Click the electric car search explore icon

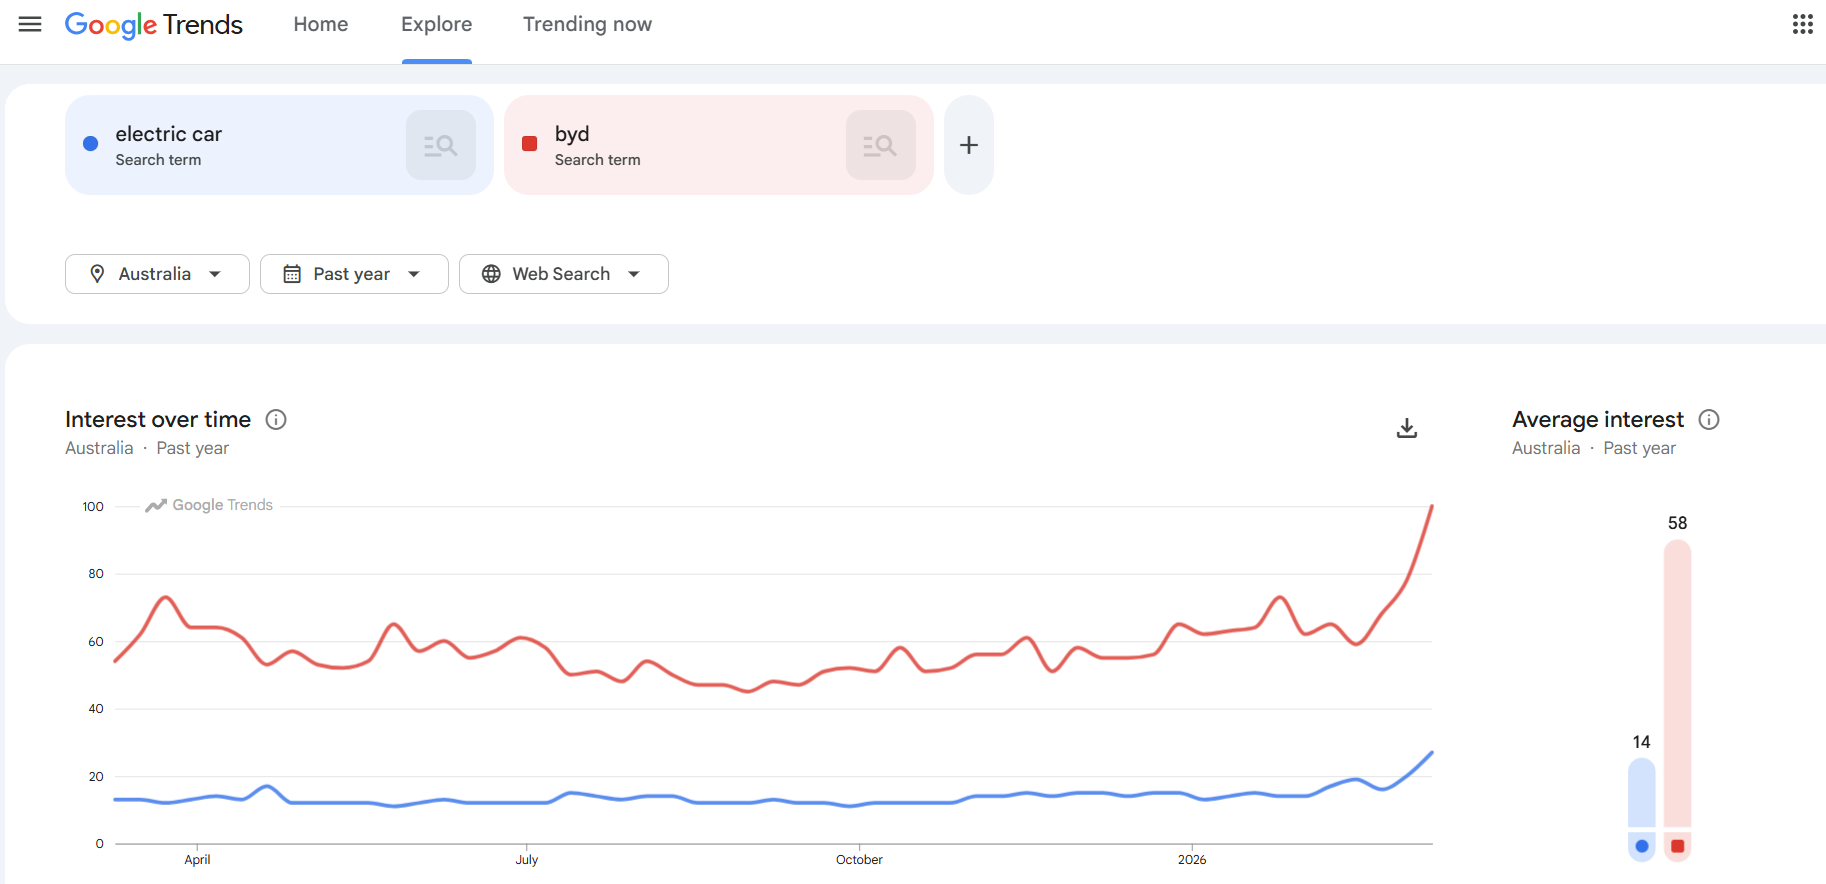click(x=440, y=145)
